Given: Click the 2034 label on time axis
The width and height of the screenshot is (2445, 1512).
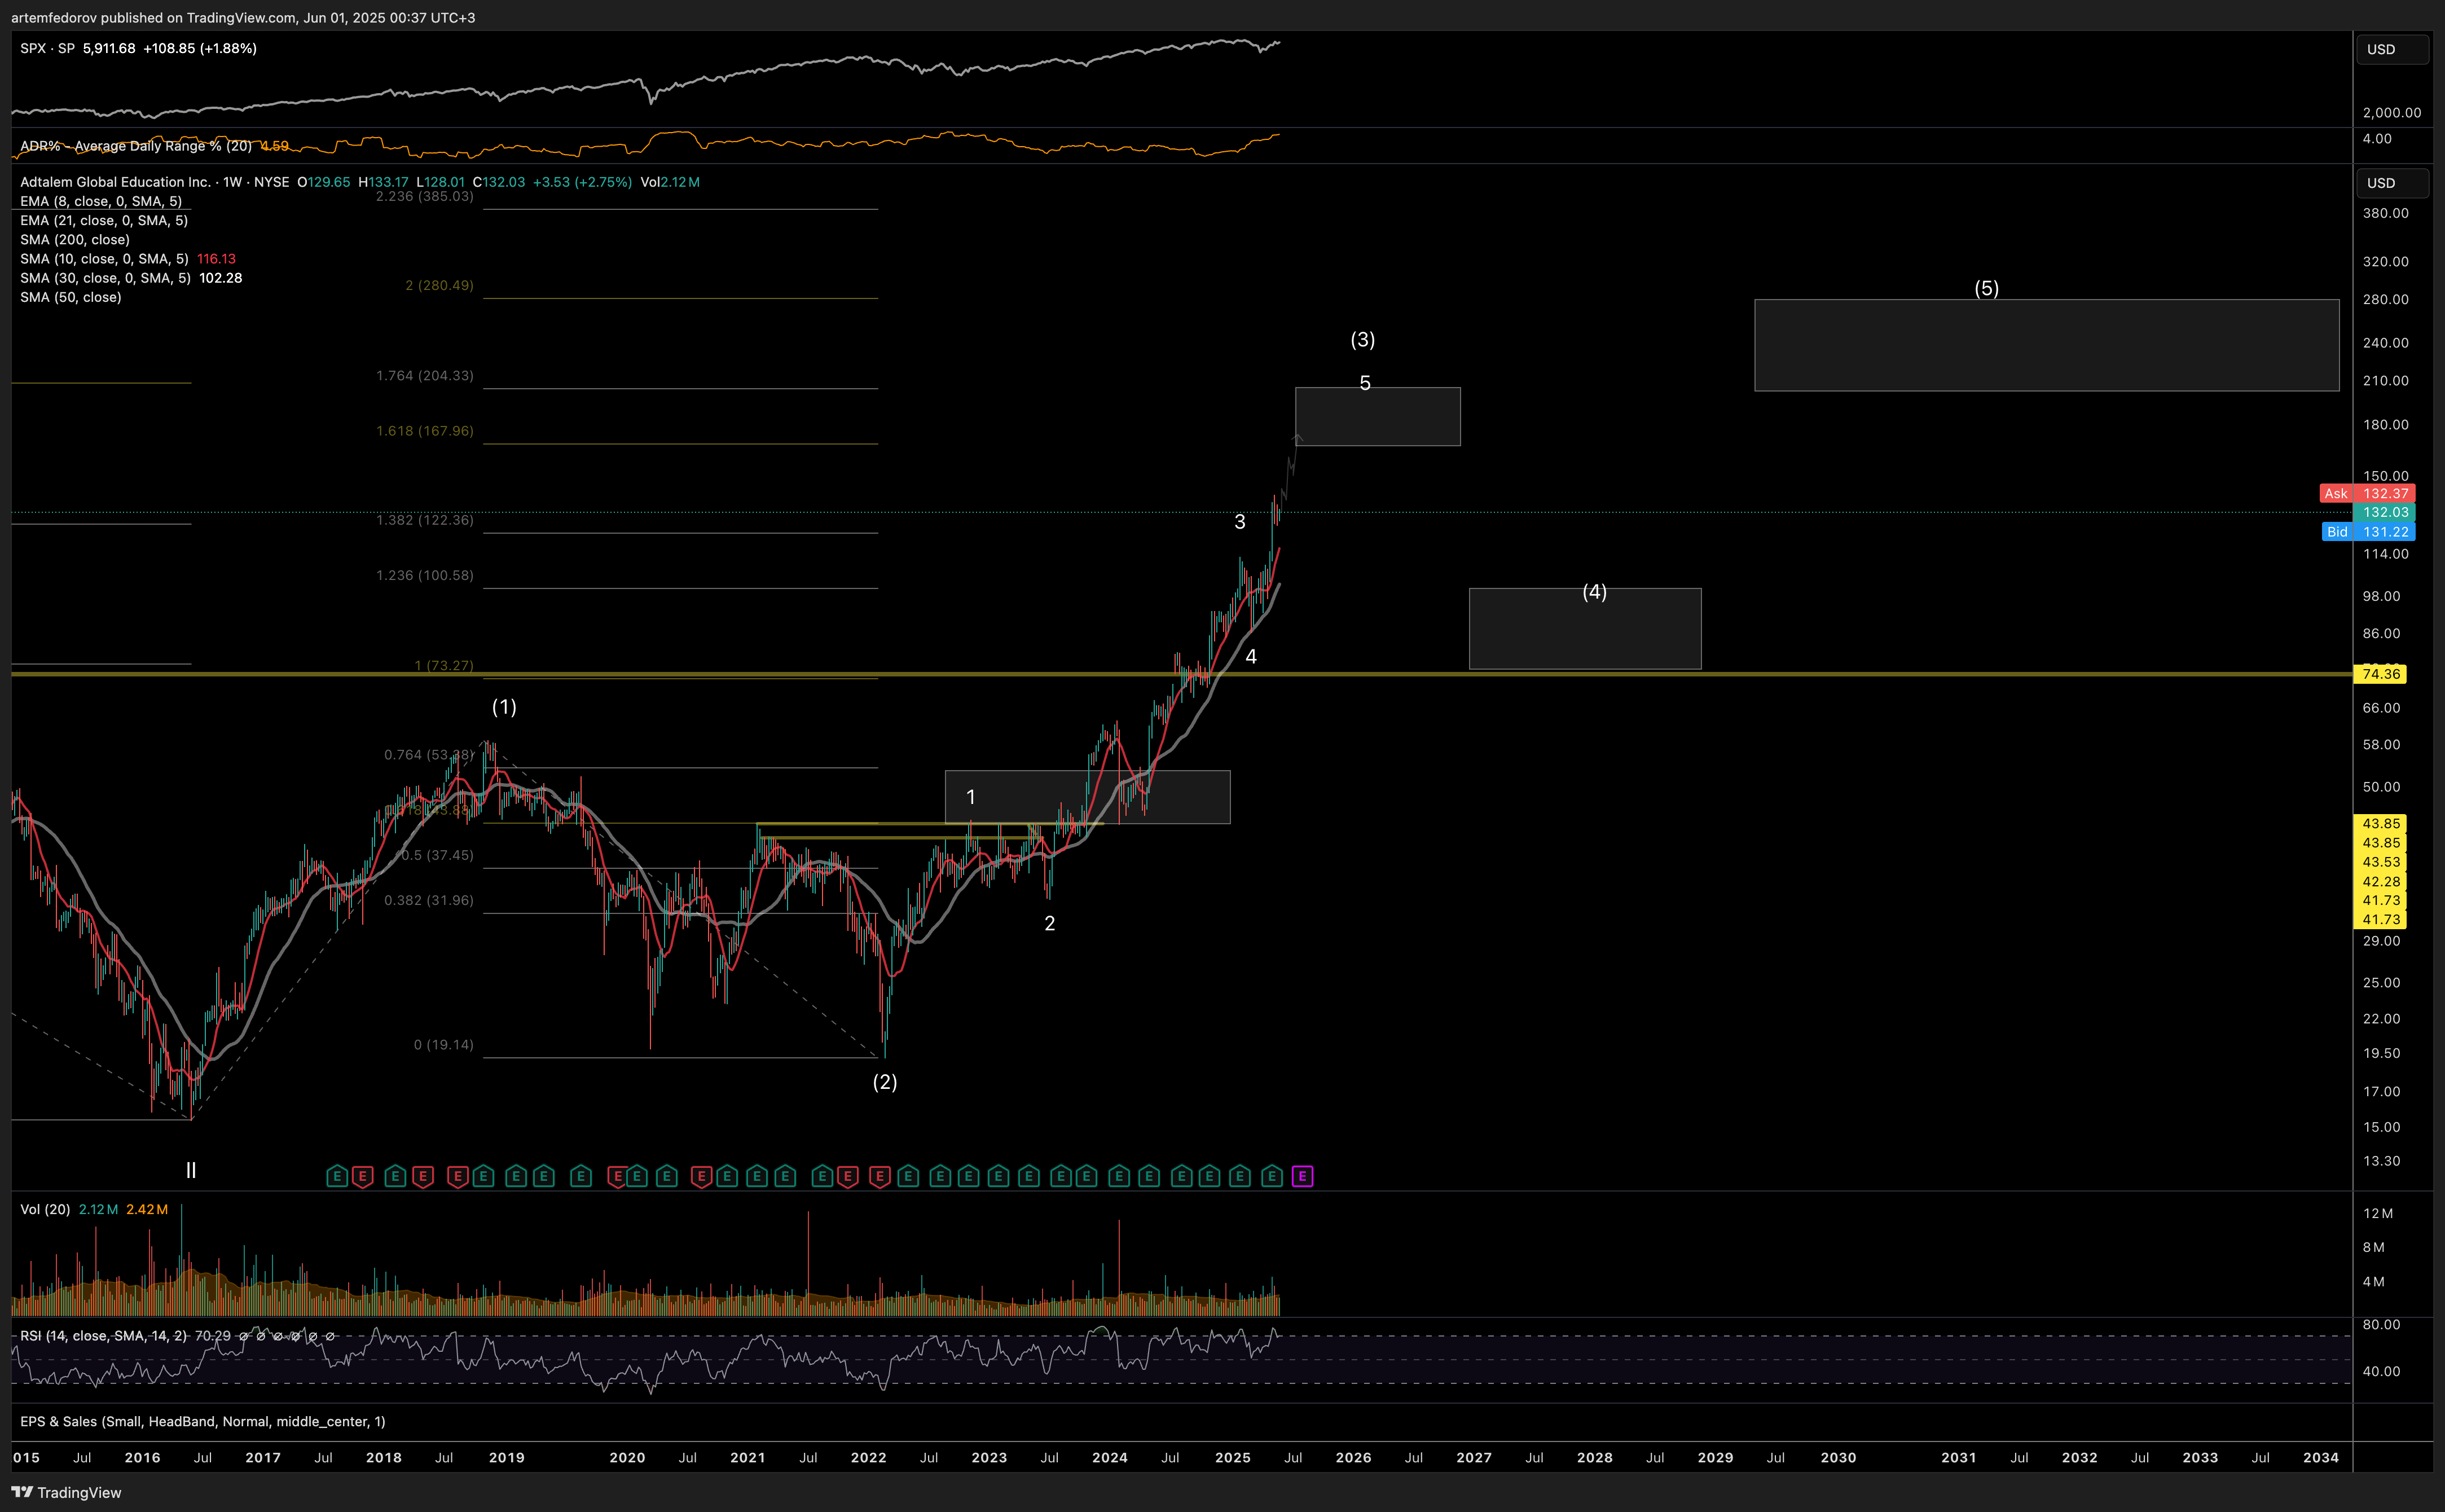Looking at the screenshot, I should (x=2321, y=1457).
